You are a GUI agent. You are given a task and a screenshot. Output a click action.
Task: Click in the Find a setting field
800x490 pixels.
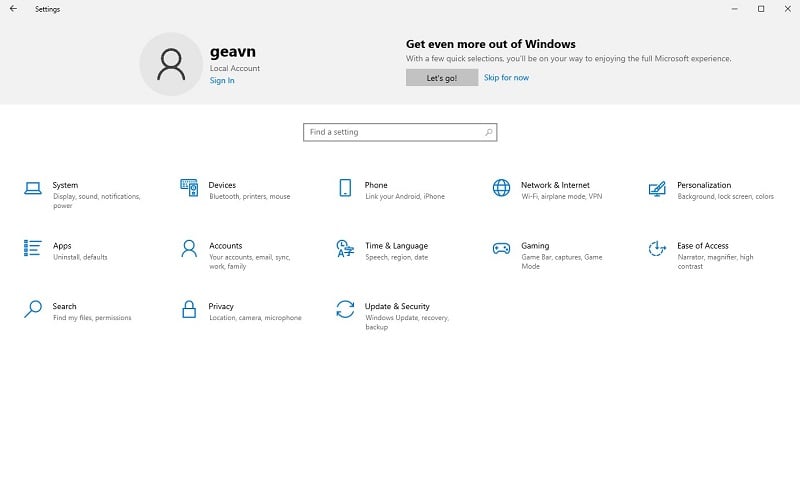[400, 132]
